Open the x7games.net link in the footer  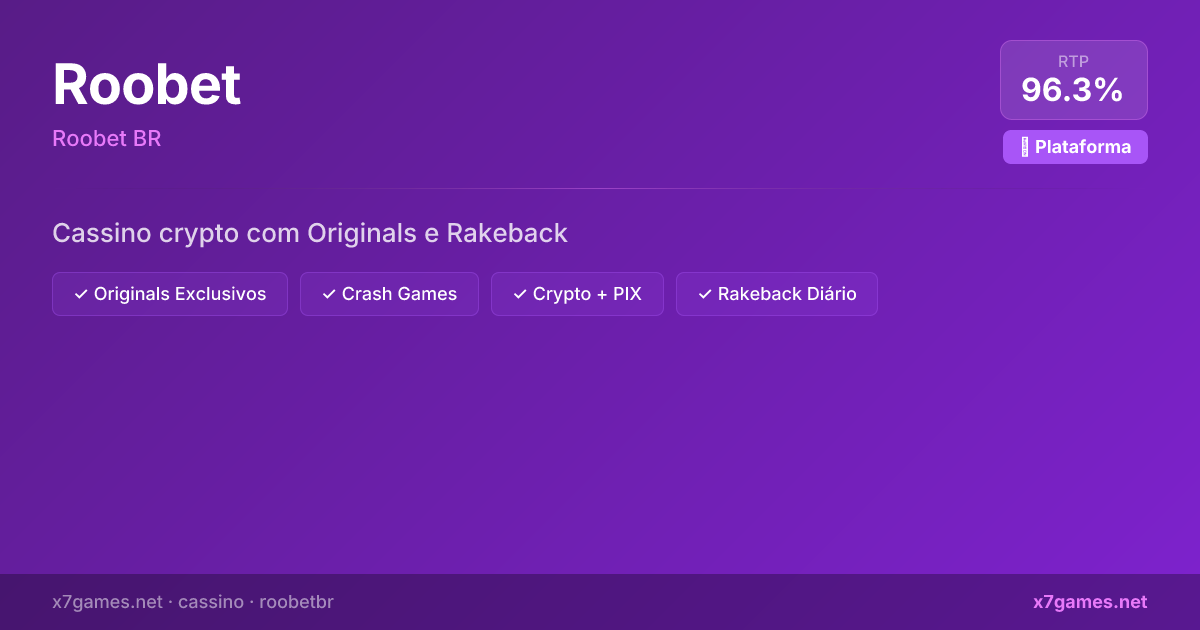pos(1090,602)
